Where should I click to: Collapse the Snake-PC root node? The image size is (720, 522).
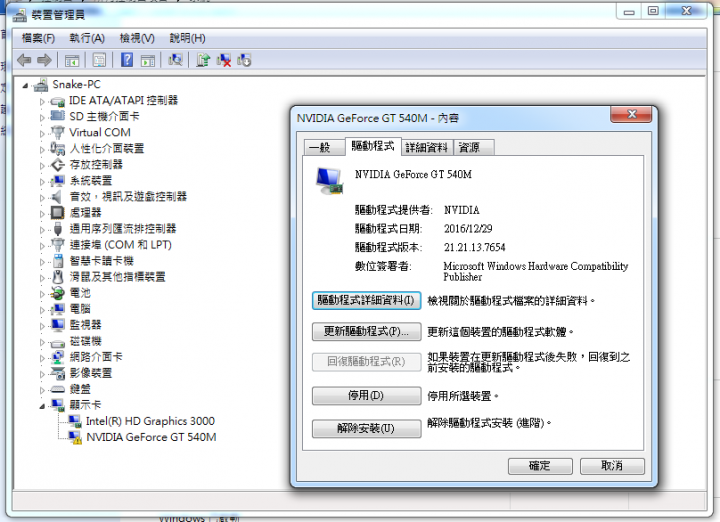pos(25,85)
